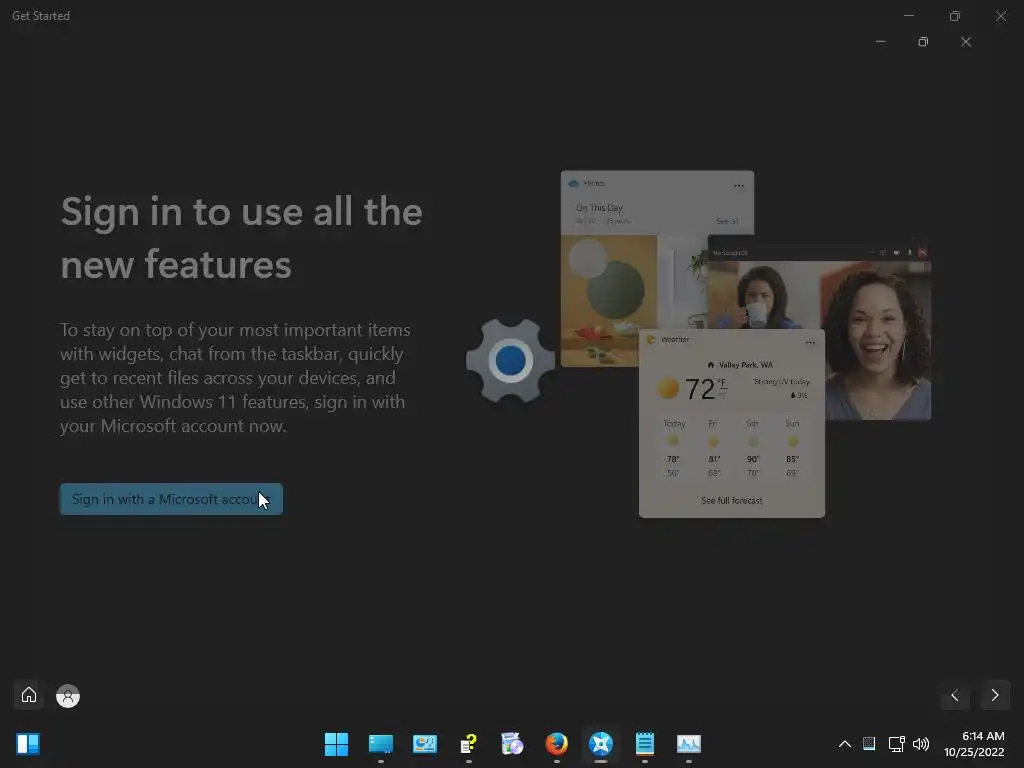This screenshot has height=768, width=1024.
Task: Open the yellow question mark taskbar app
Action: coord(468,744)
